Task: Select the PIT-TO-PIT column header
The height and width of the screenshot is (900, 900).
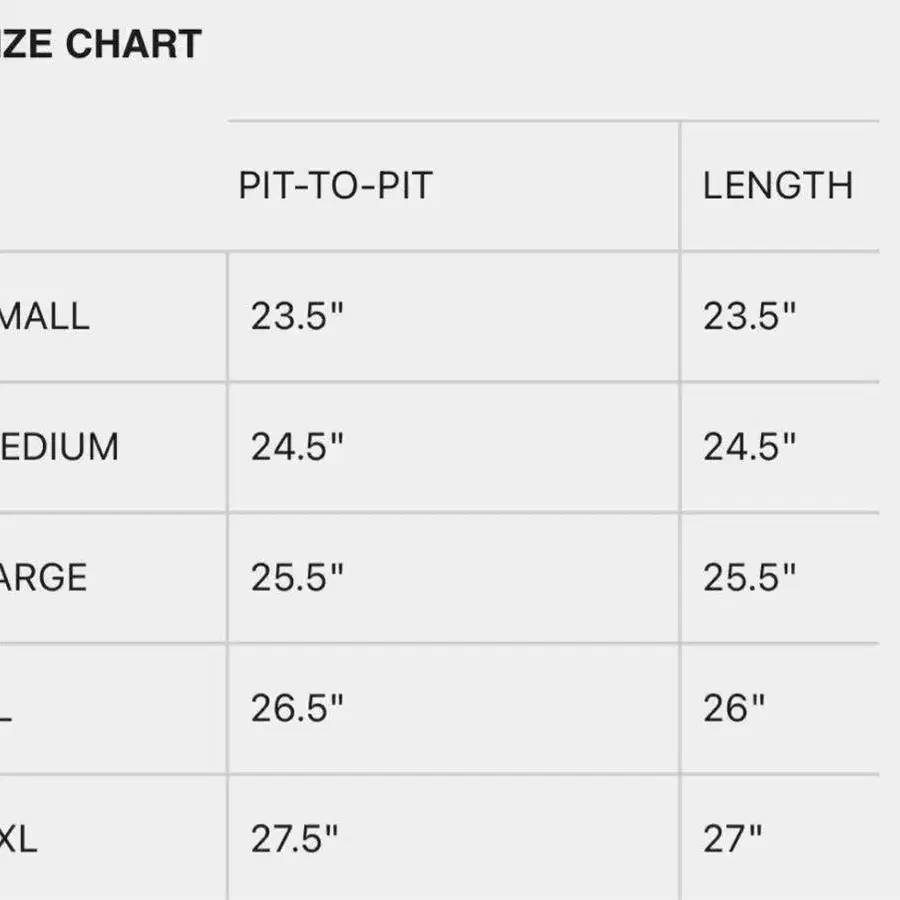Action: [335, 186]
